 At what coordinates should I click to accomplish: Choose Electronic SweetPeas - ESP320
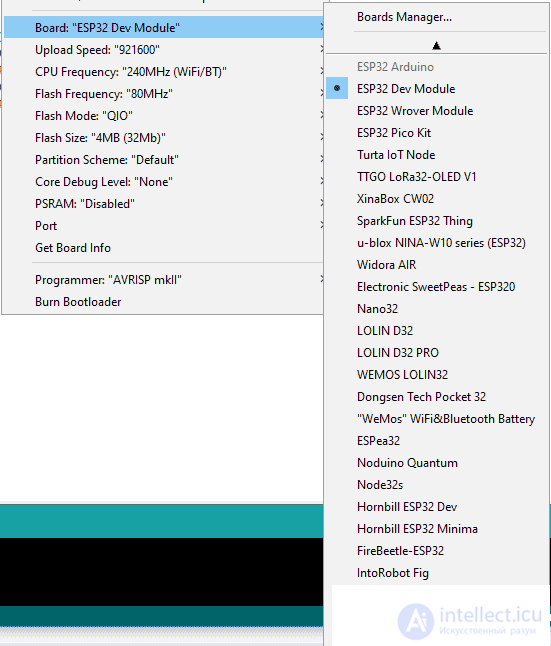[x=437, y=287]
